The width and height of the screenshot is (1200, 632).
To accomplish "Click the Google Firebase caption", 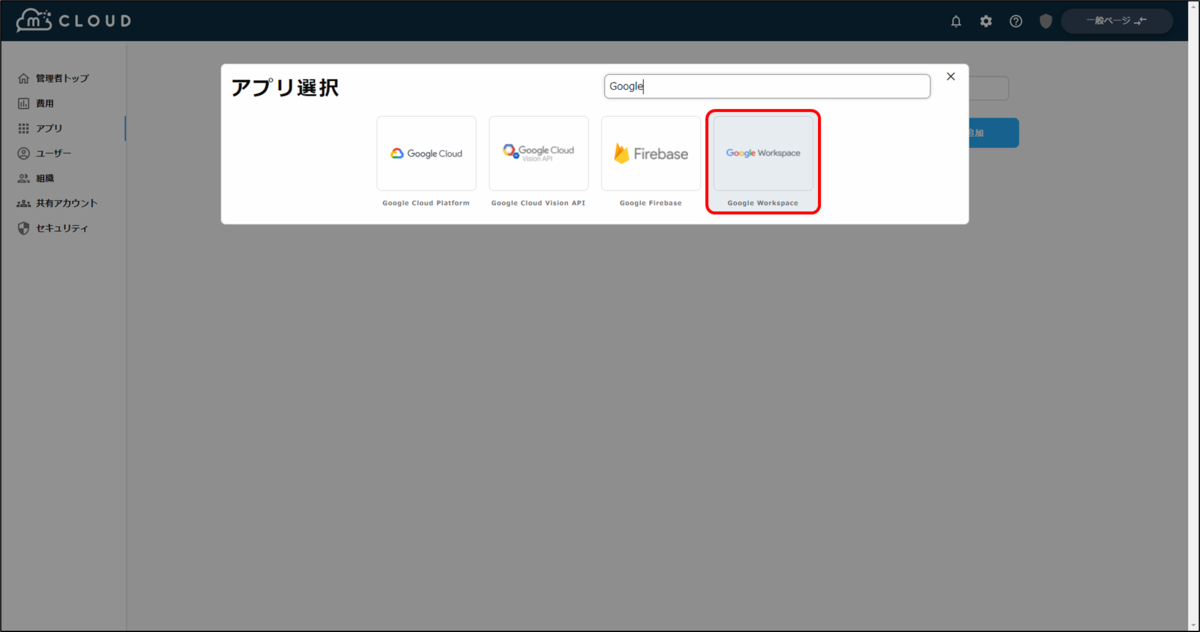I will [651, 203].
